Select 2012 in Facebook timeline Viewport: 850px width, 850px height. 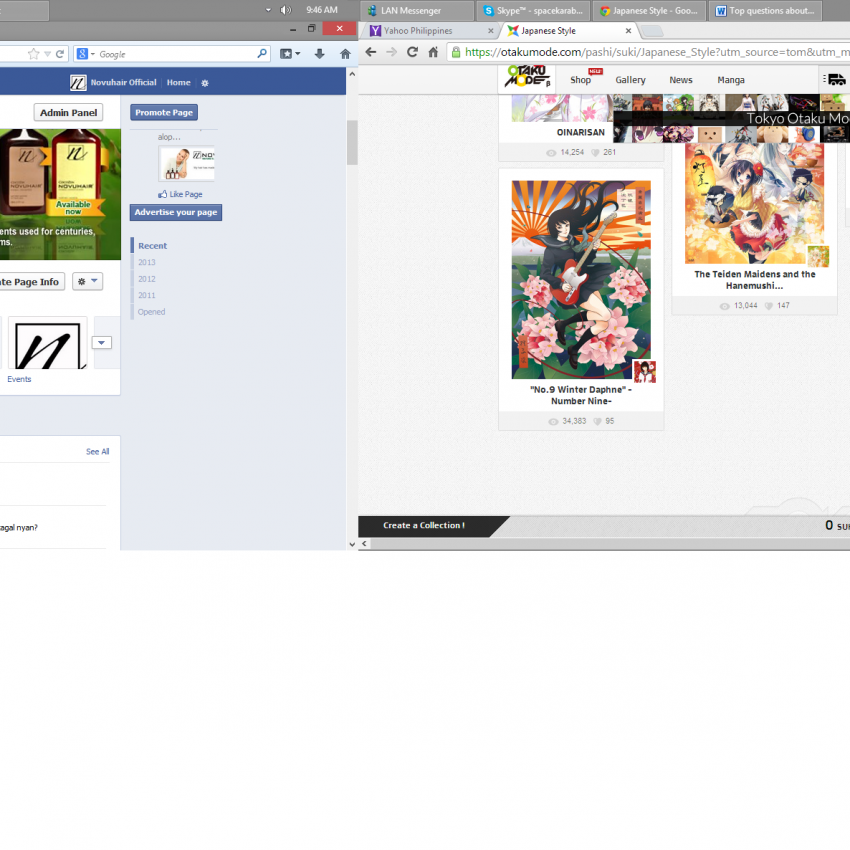(x=146, y=279)
